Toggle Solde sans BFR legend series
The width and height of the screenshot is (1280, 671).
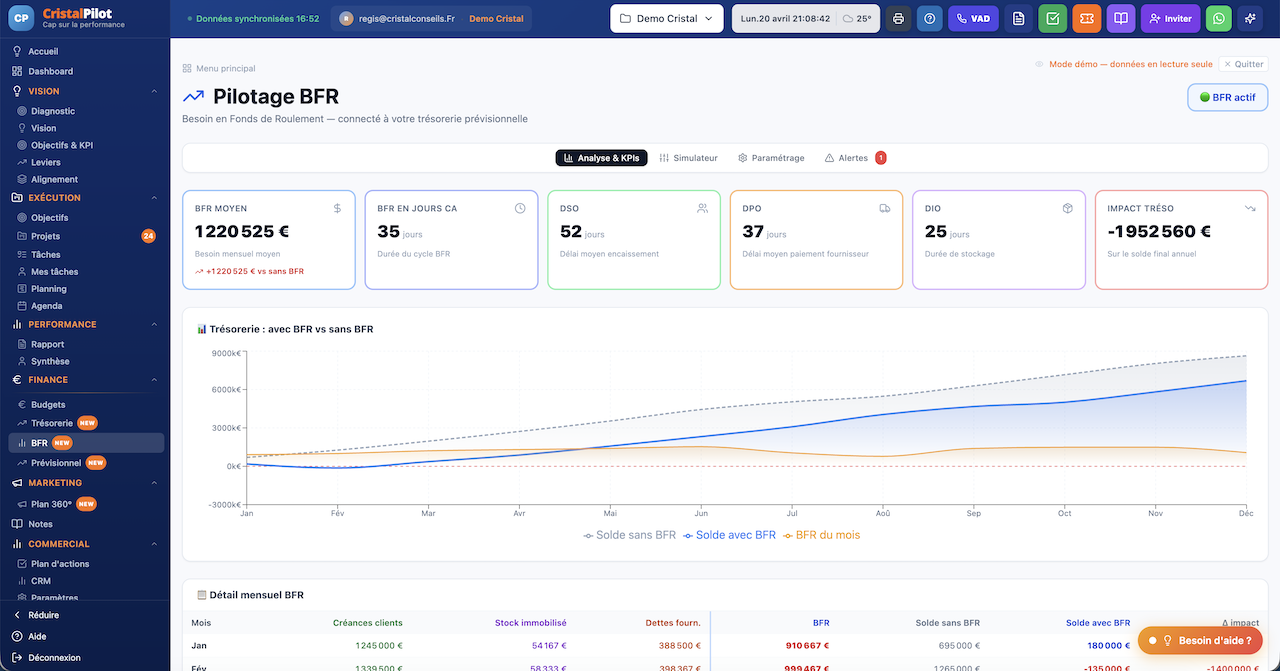coord(630,535)
